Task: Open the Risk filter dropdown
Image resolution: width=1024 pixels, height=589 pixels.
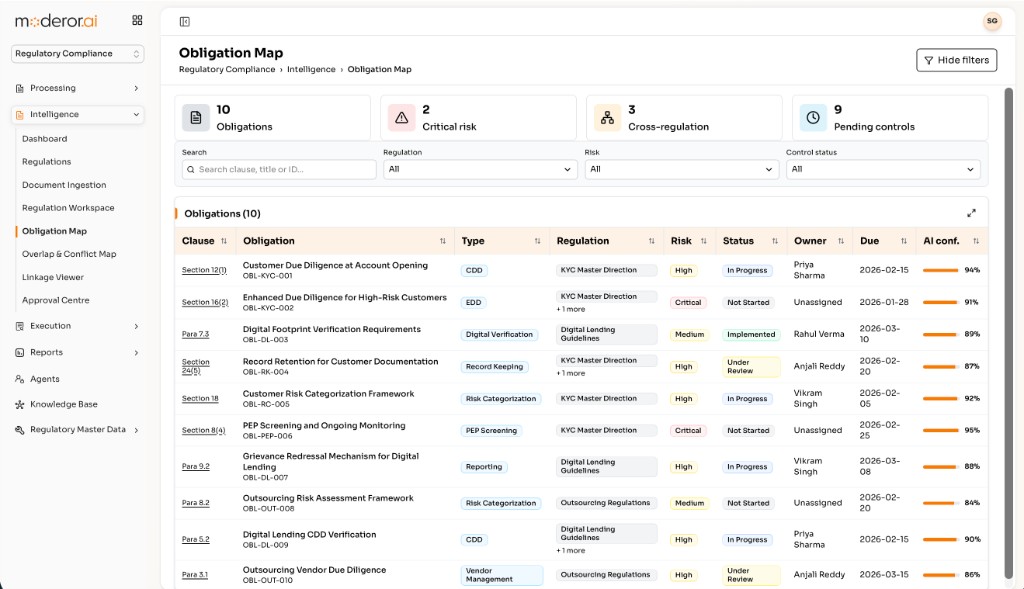Action: (682, 169)
